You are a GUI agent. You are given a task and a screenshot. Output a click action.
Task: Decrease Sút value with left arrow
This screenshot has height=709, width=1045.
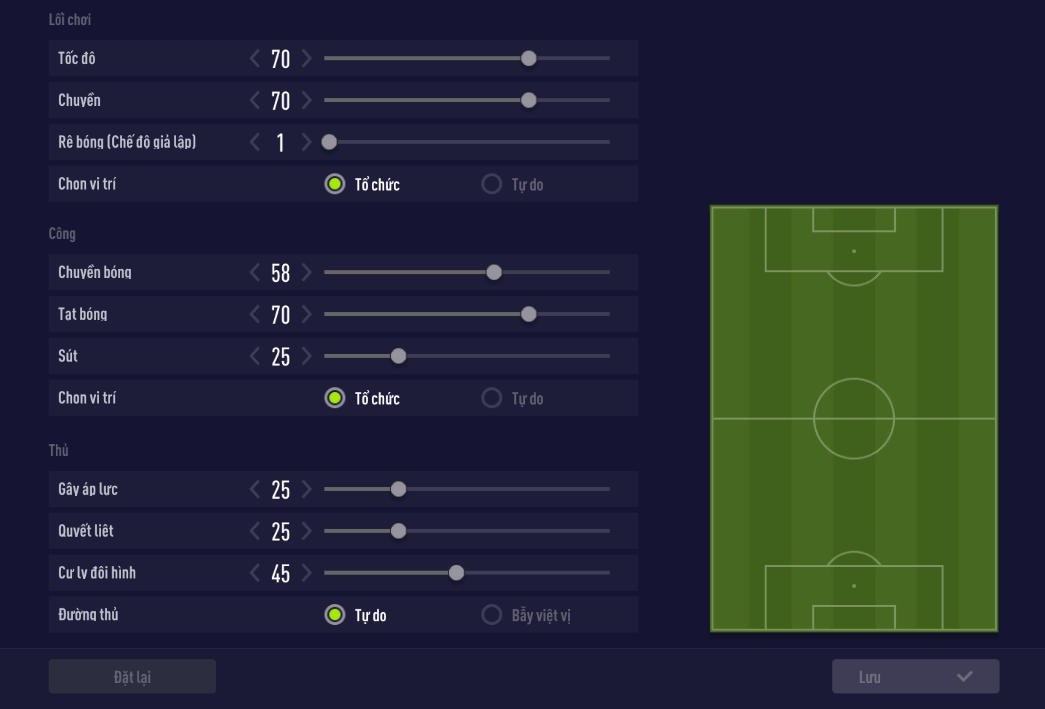(255, 357)
